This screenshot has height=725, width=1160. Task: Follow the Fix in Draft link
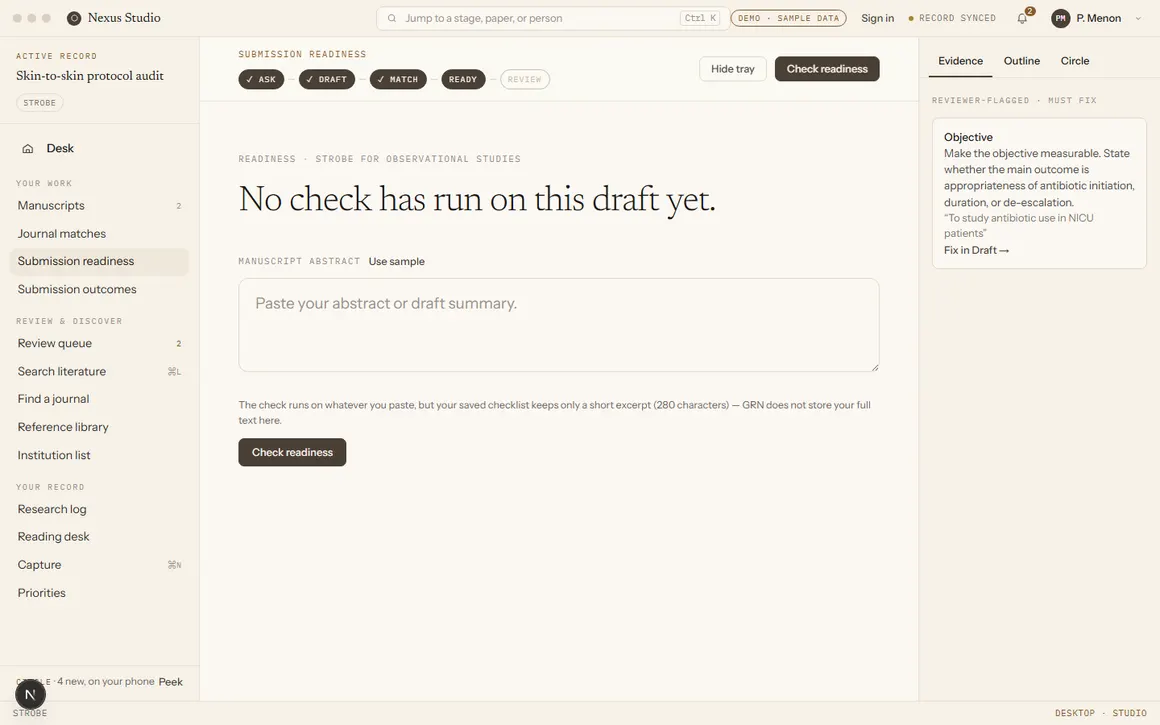[x=977, y=250]
